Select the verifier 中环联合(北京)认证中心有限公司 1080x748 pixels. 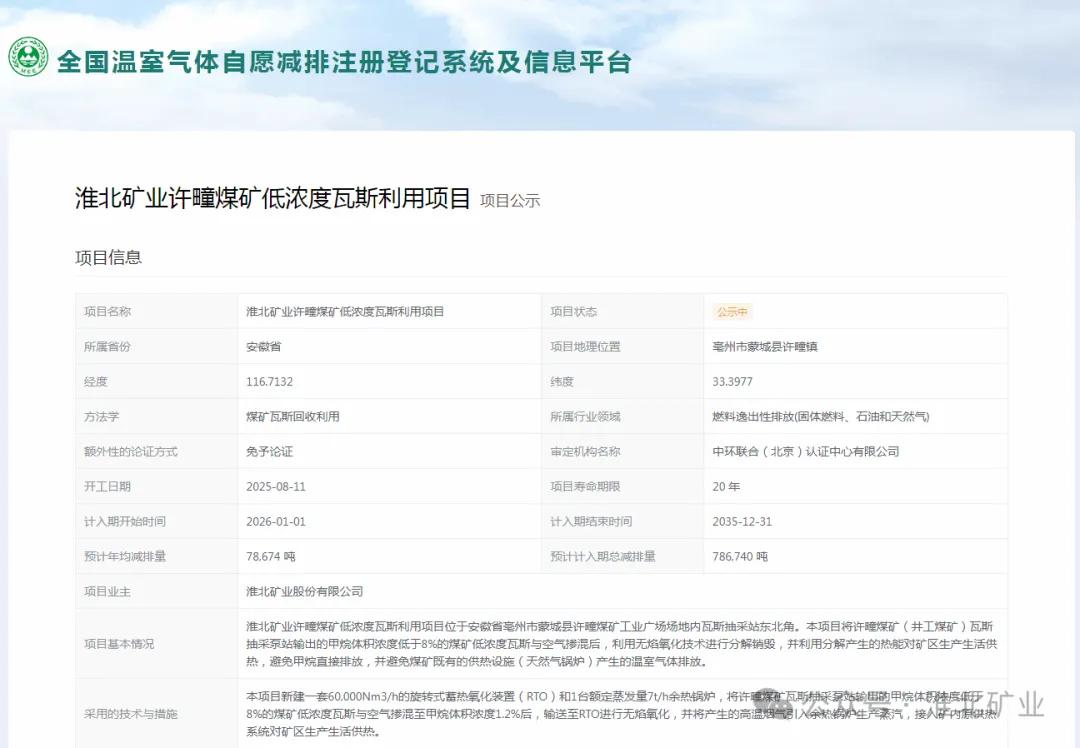point(806,452)
